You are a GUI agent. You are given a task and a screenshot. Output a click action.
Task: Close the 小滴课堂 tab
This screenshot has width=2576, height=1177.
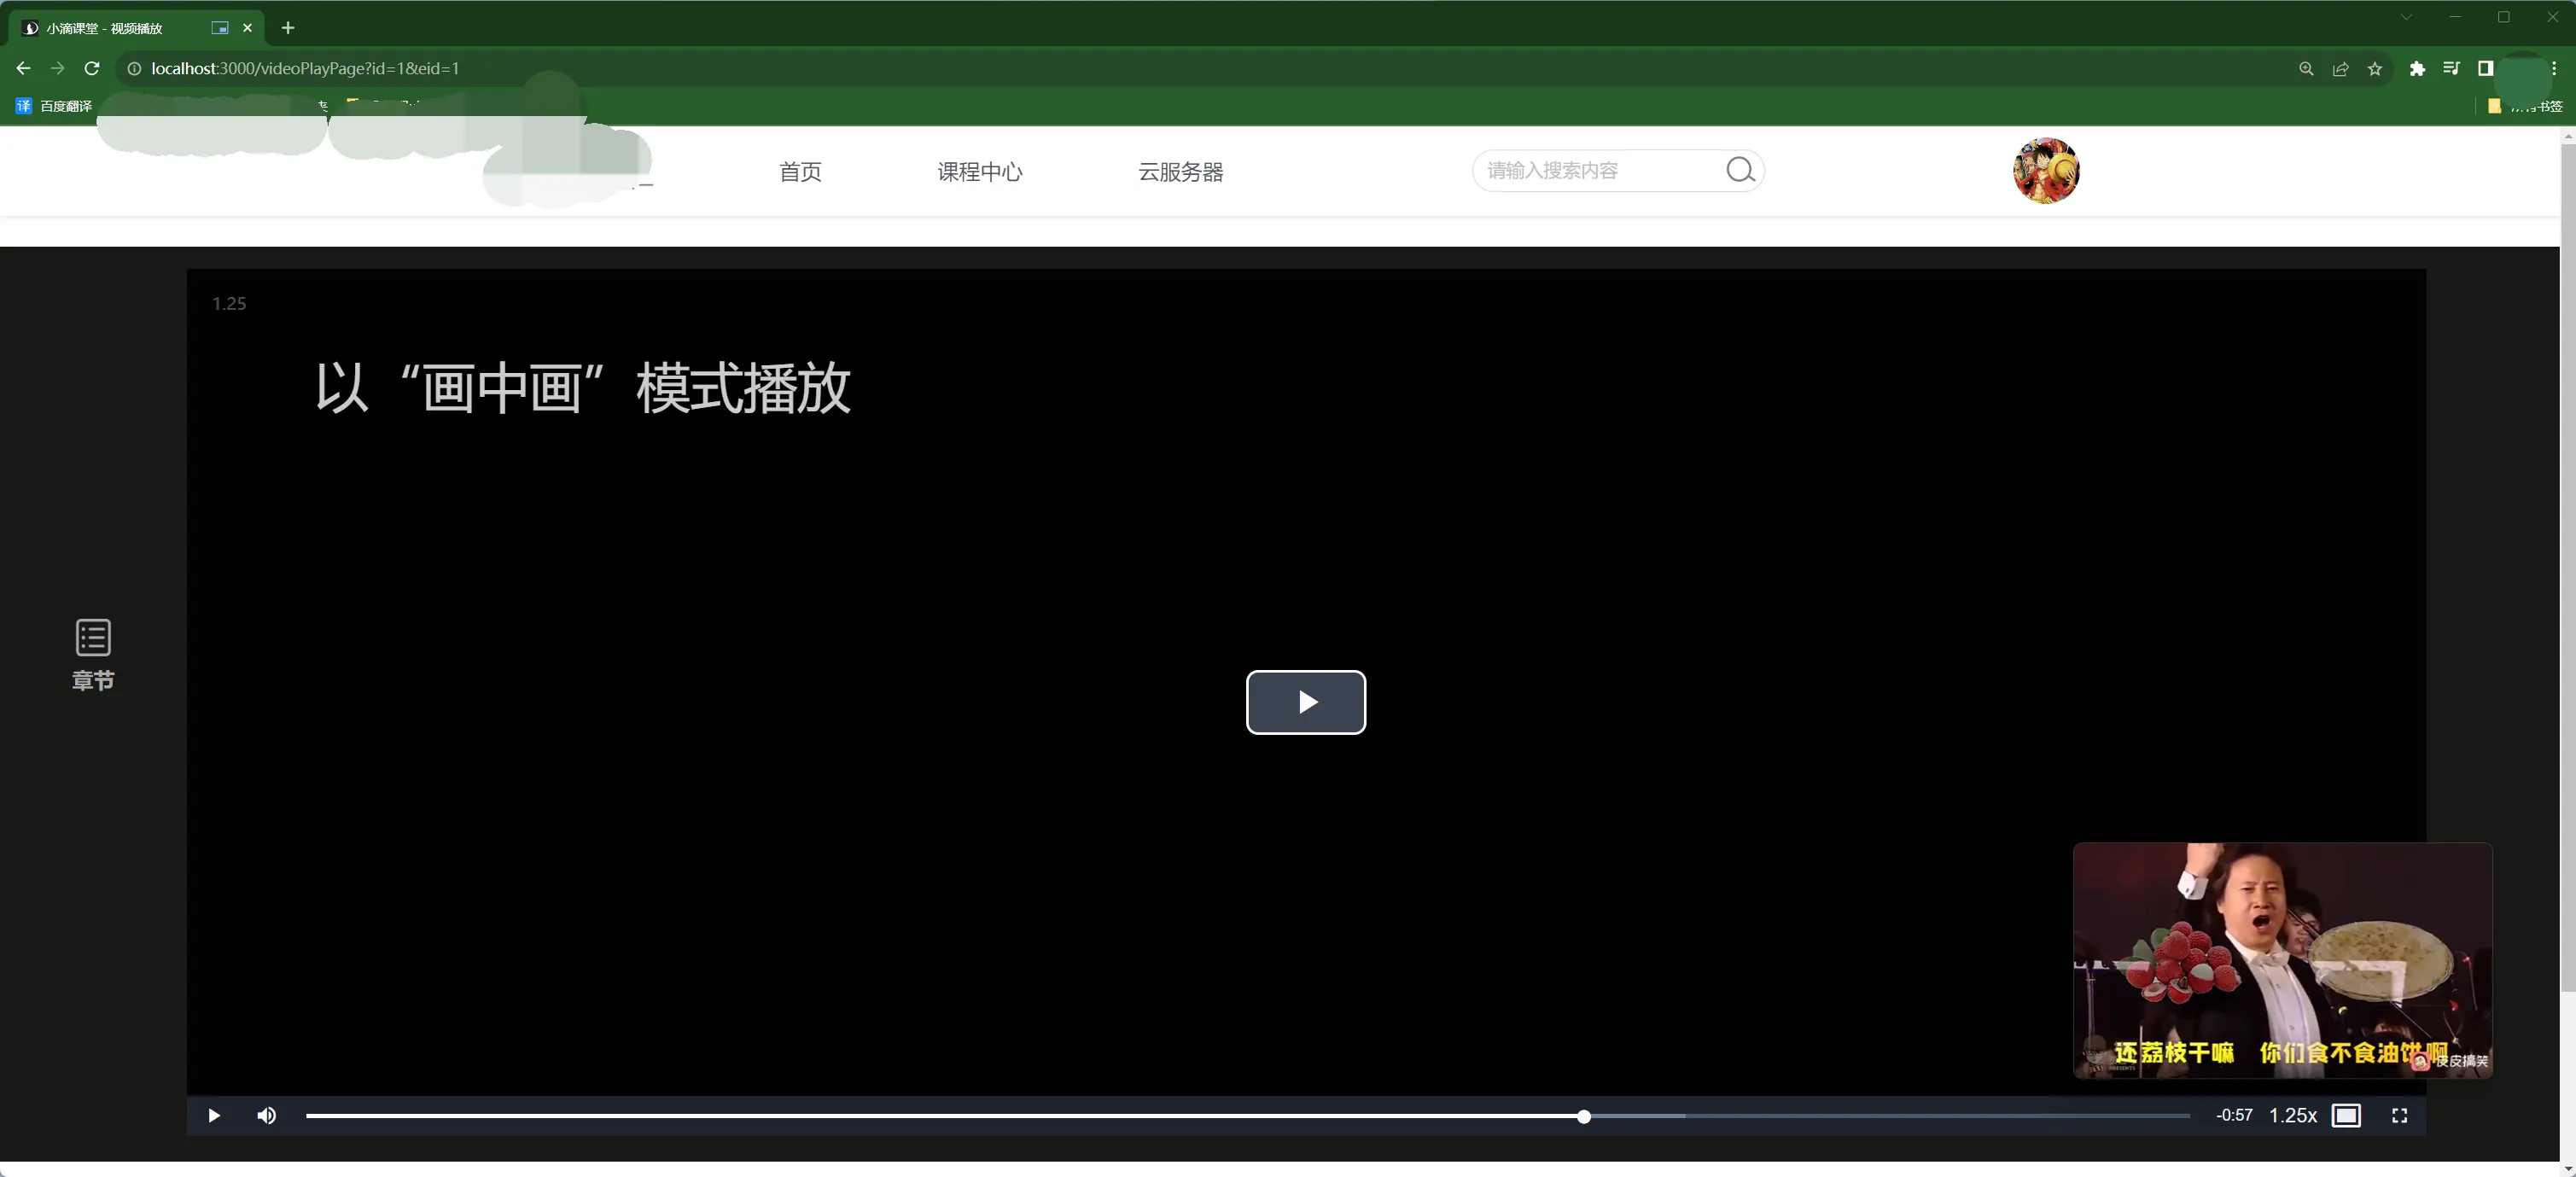(x=247, y=28)
